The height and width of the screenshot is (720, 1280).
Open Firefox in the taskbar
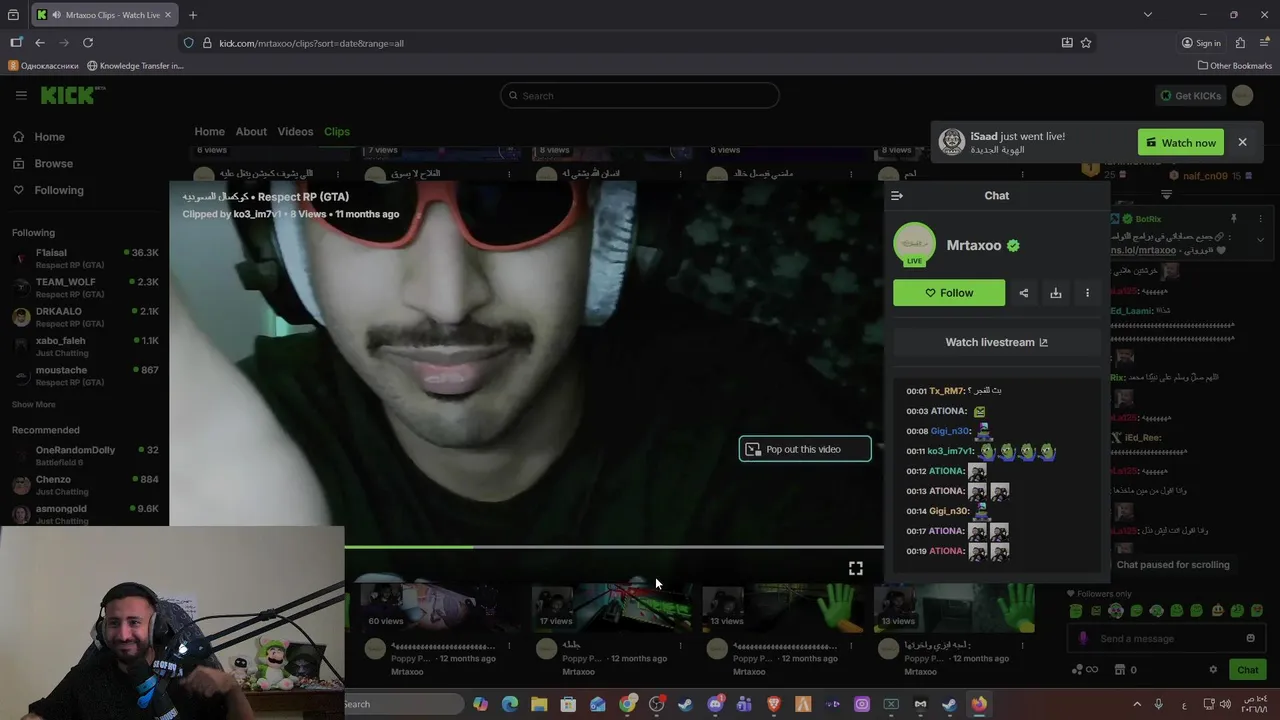point(978,704)
